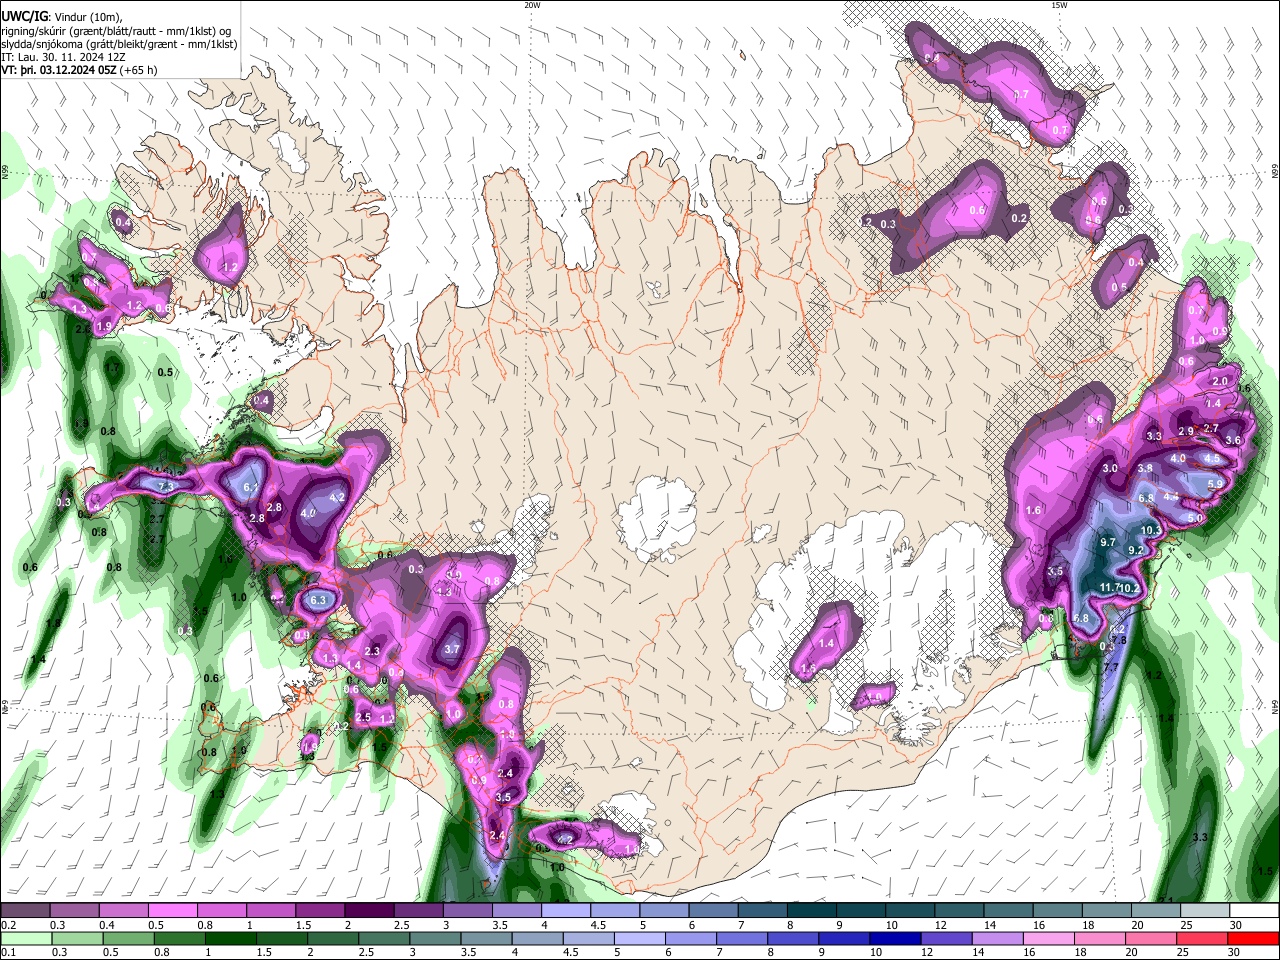Select the 7.3 precipitation value
The image size is (1280, 960).
(x=166, y=486)
